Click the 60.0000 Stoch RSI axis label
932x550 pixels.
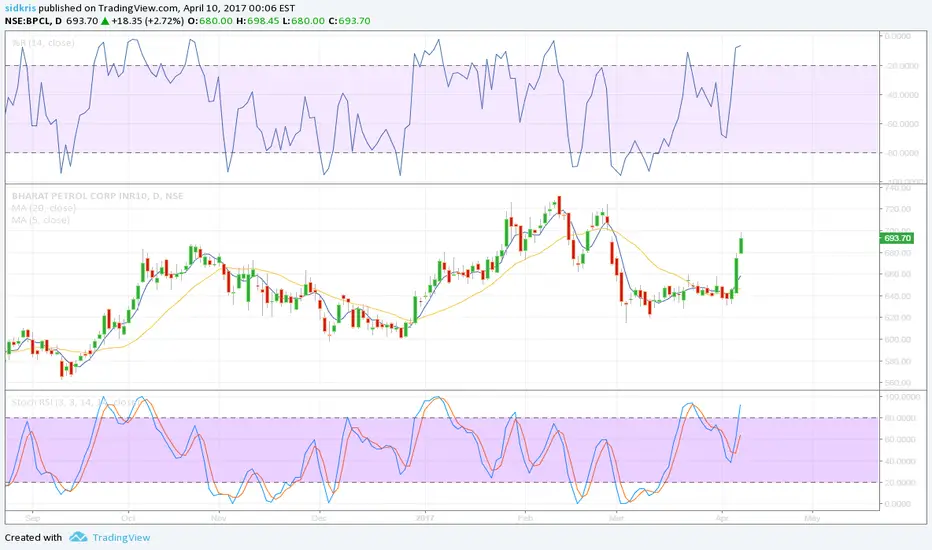[900, 439]
